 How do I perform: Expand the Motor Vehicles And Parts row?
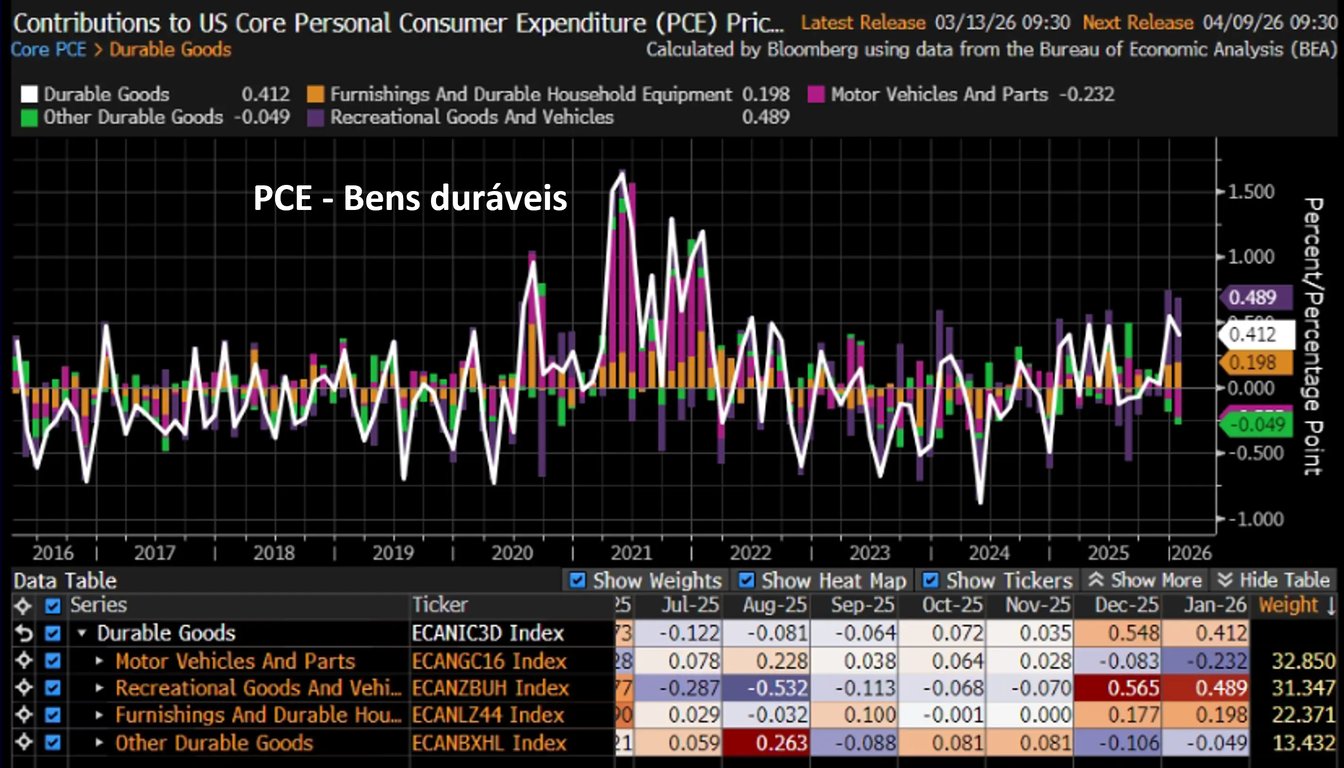(100, 661)
